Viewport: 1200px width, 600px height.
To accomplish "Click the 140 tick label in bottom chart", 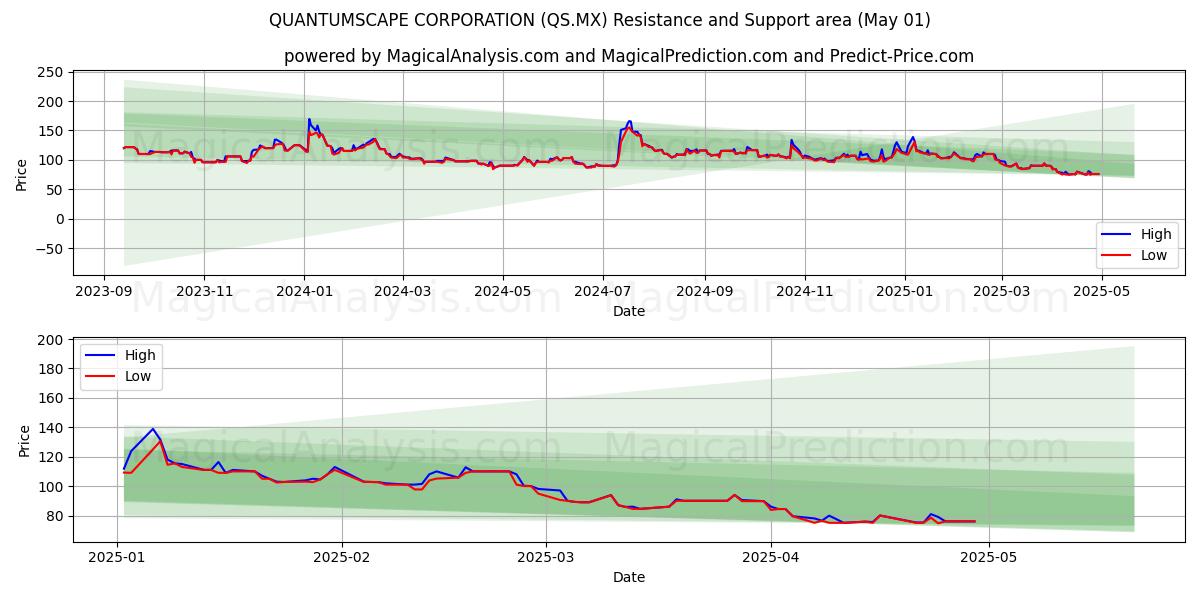I will point(51,428).
